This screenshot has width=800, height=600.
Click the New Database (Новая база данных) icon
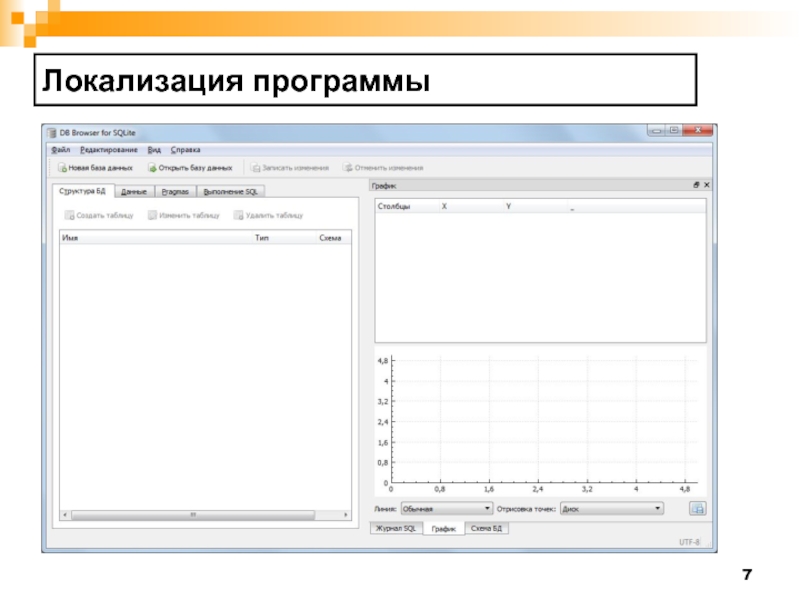click(62, 168)
